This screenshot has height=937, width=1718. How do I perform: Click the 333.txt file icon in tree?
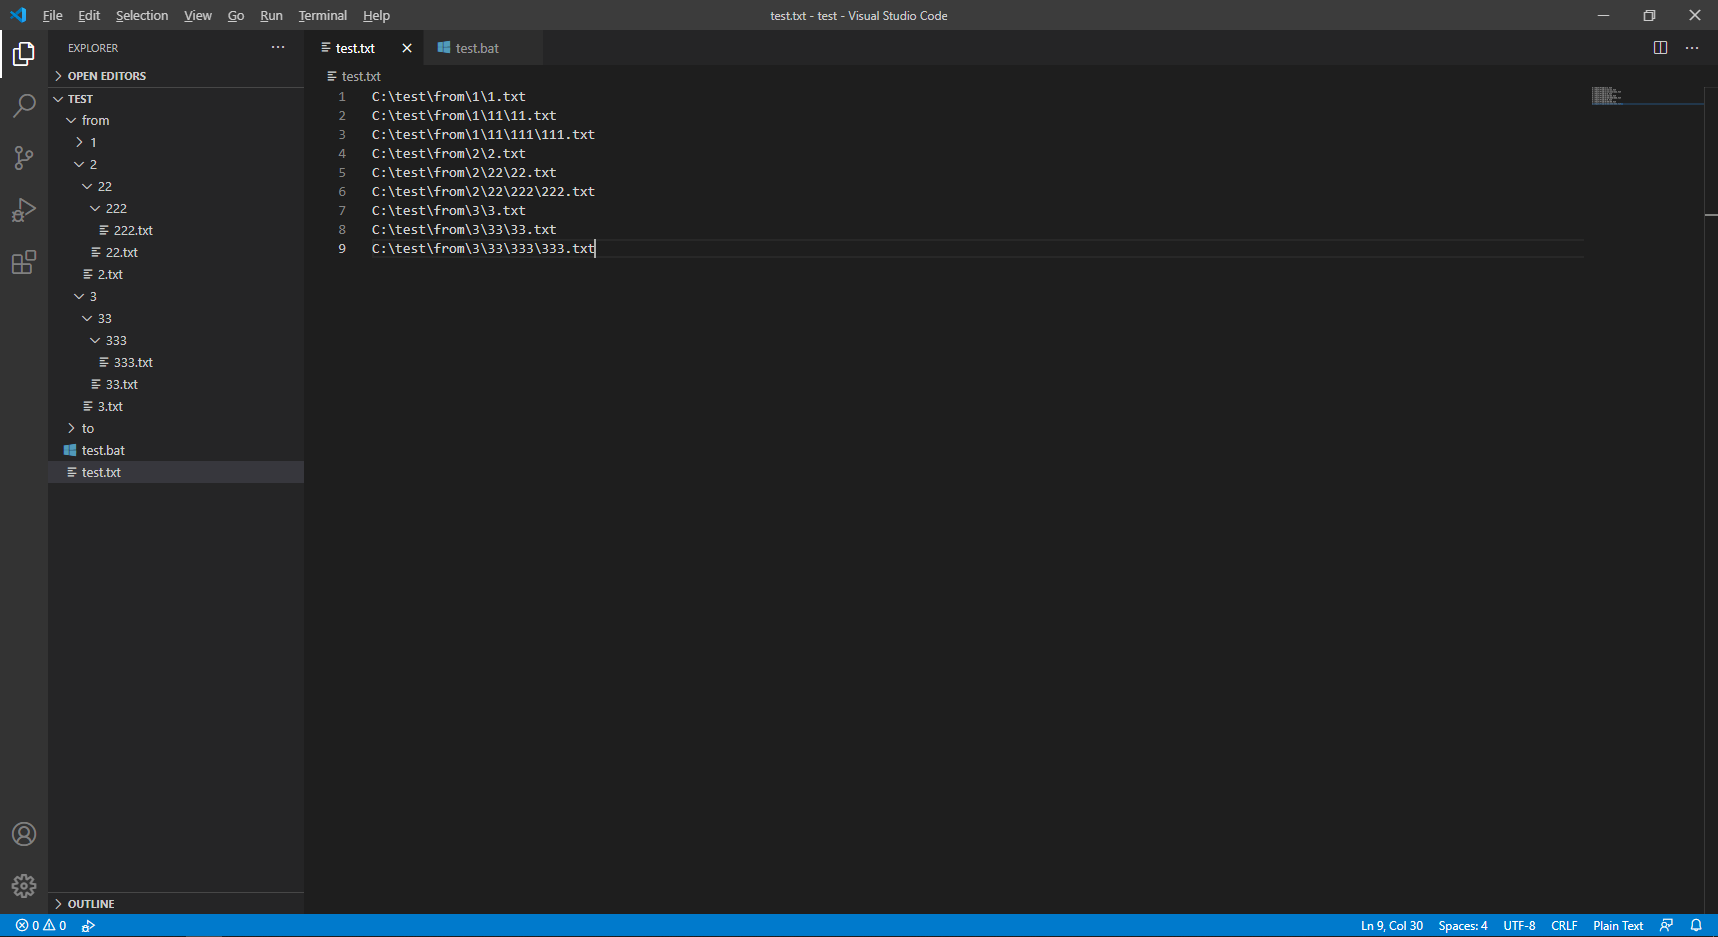click(x=104, y=362)
